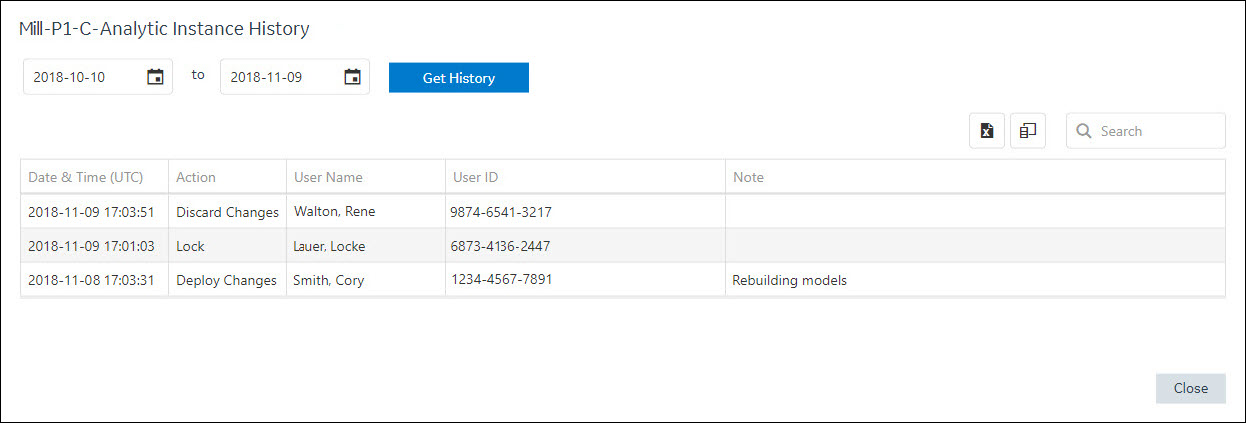Open the end date calendar picker icon
Viewport: 1246px width, 423px height.
tap(352, 77)
